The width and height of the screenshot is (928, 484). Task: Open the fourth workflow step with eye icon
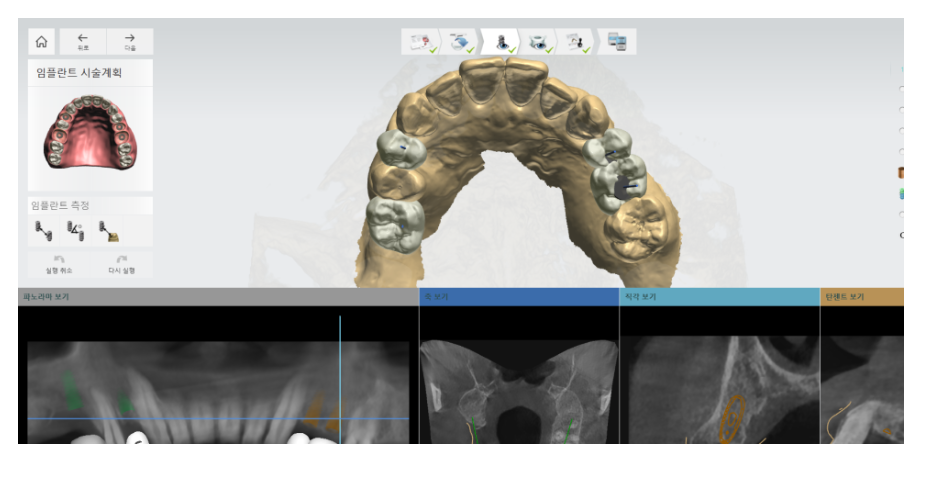click(x=541, y=42)
